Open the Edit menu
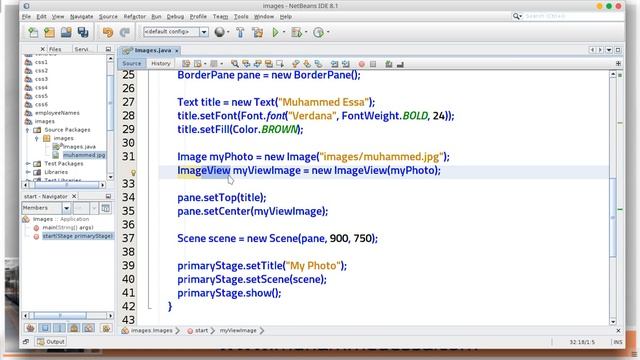Screen dimensions: 640x360 tap(41, 17)
